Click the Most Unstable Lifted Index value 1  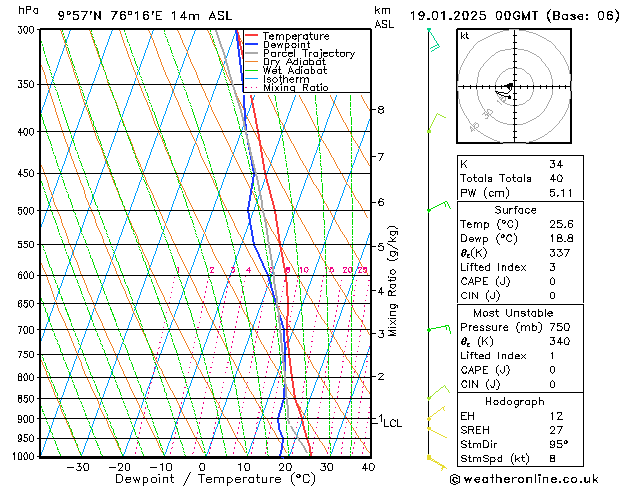coord(552,356)
